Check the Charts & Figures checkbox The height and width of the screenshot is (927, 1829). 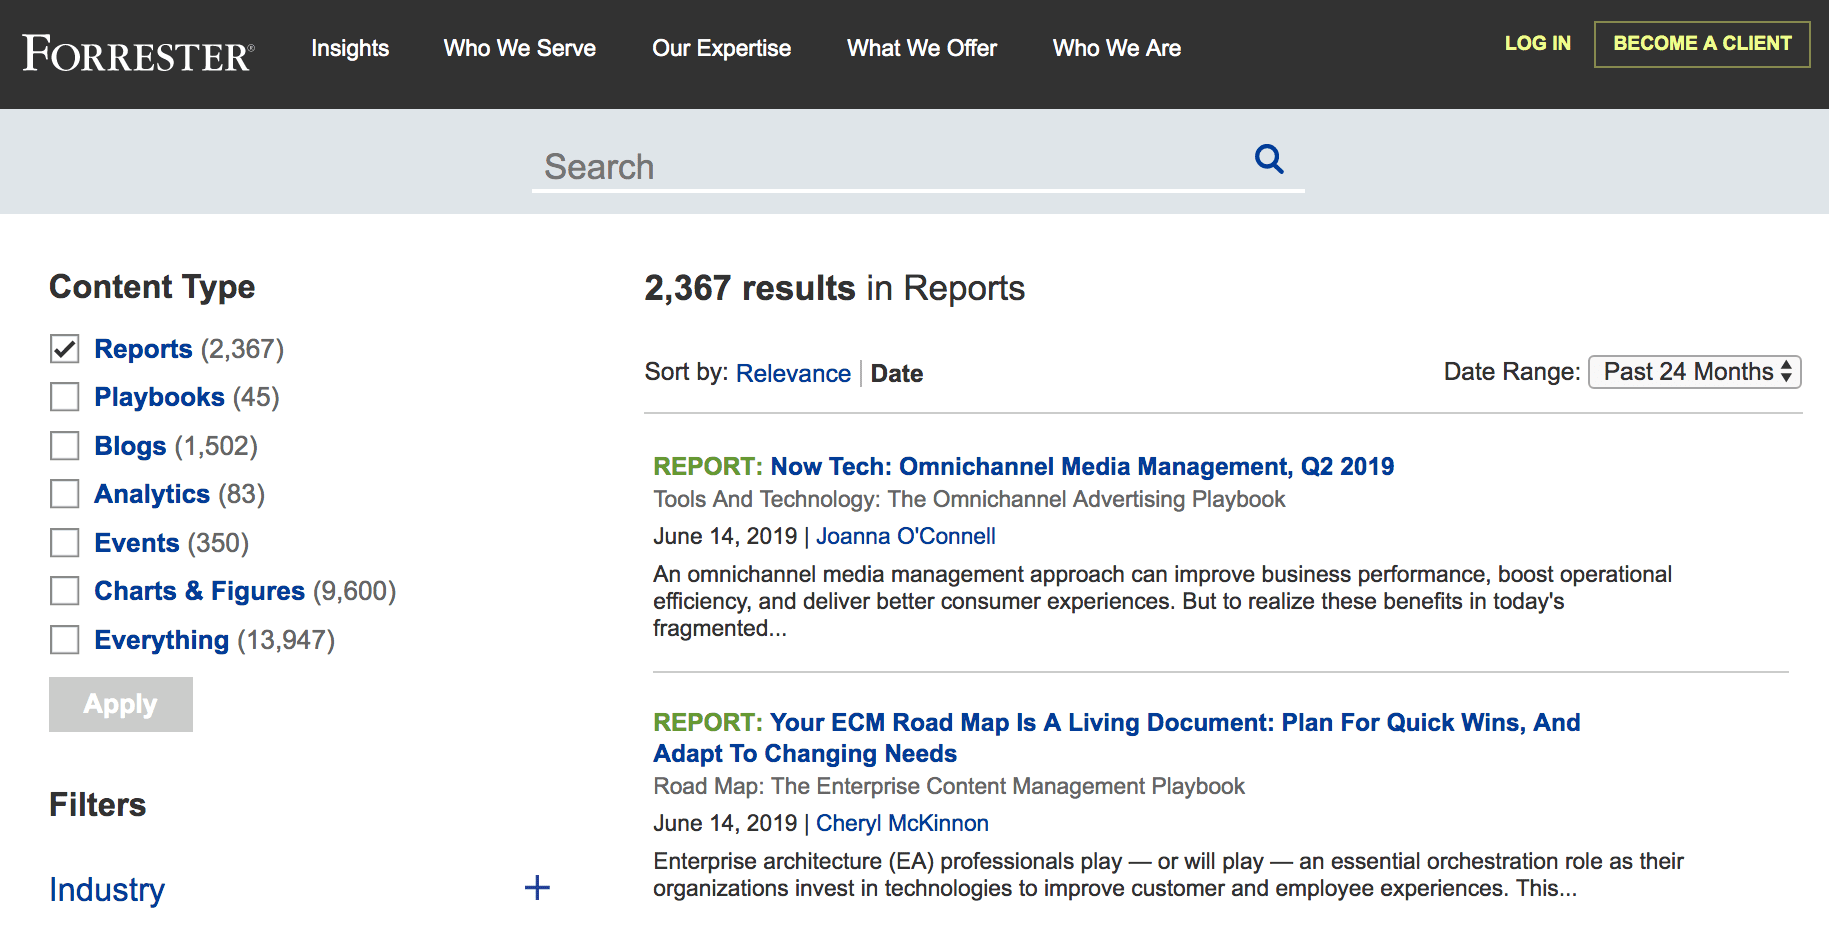click(65, 591)
